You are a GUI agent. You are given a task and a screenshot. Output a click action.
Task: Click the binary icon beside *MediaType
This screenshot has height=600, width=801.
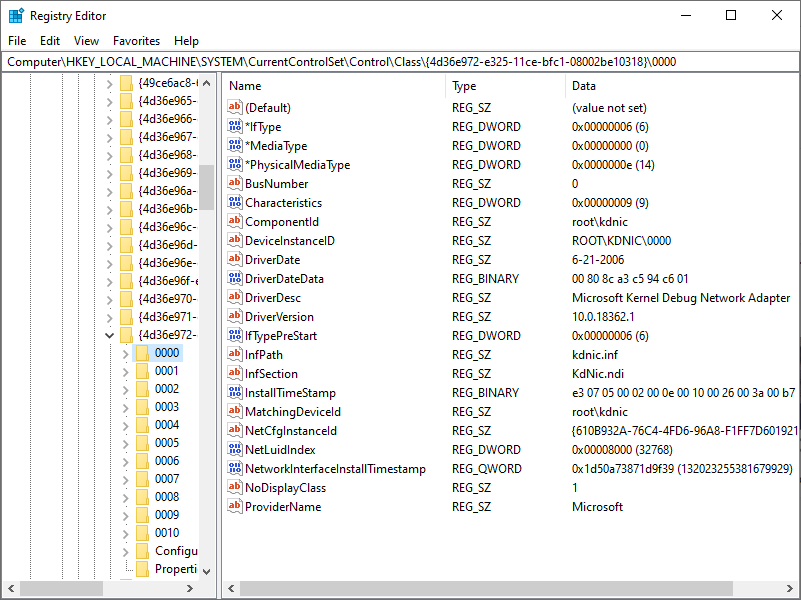click(x=234, y=145)
